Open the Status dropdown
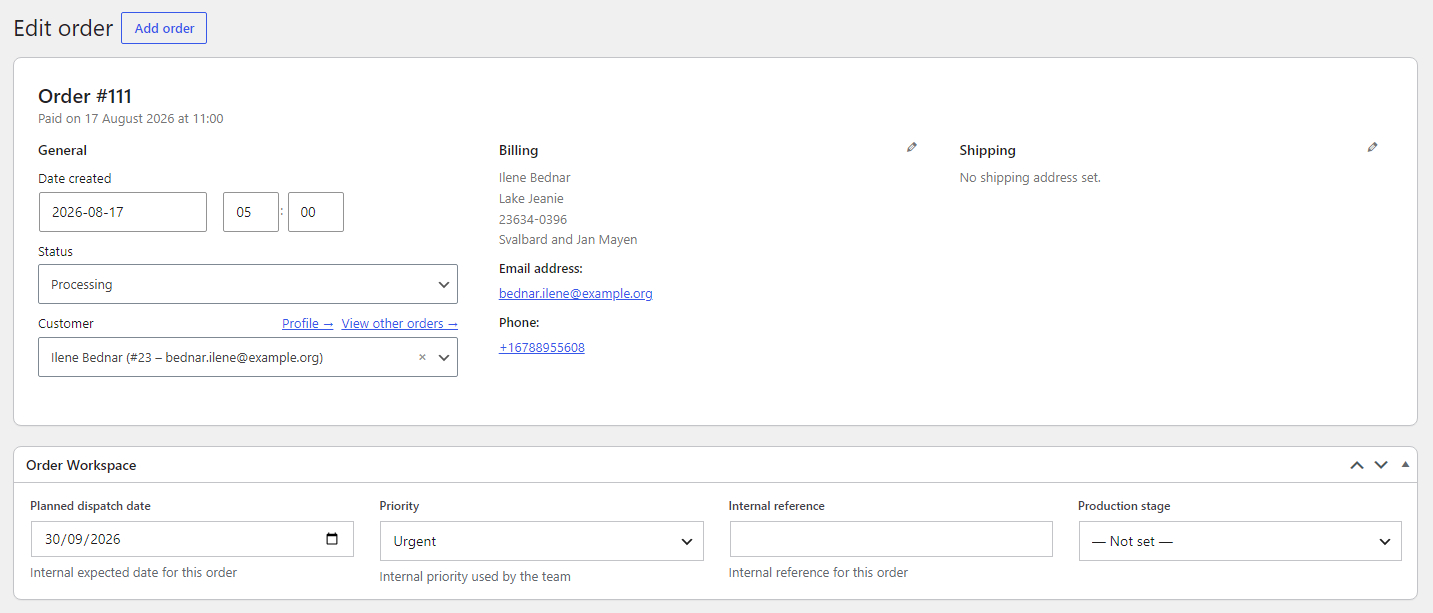Viewport: 1433px width, 613px height. 248,284
